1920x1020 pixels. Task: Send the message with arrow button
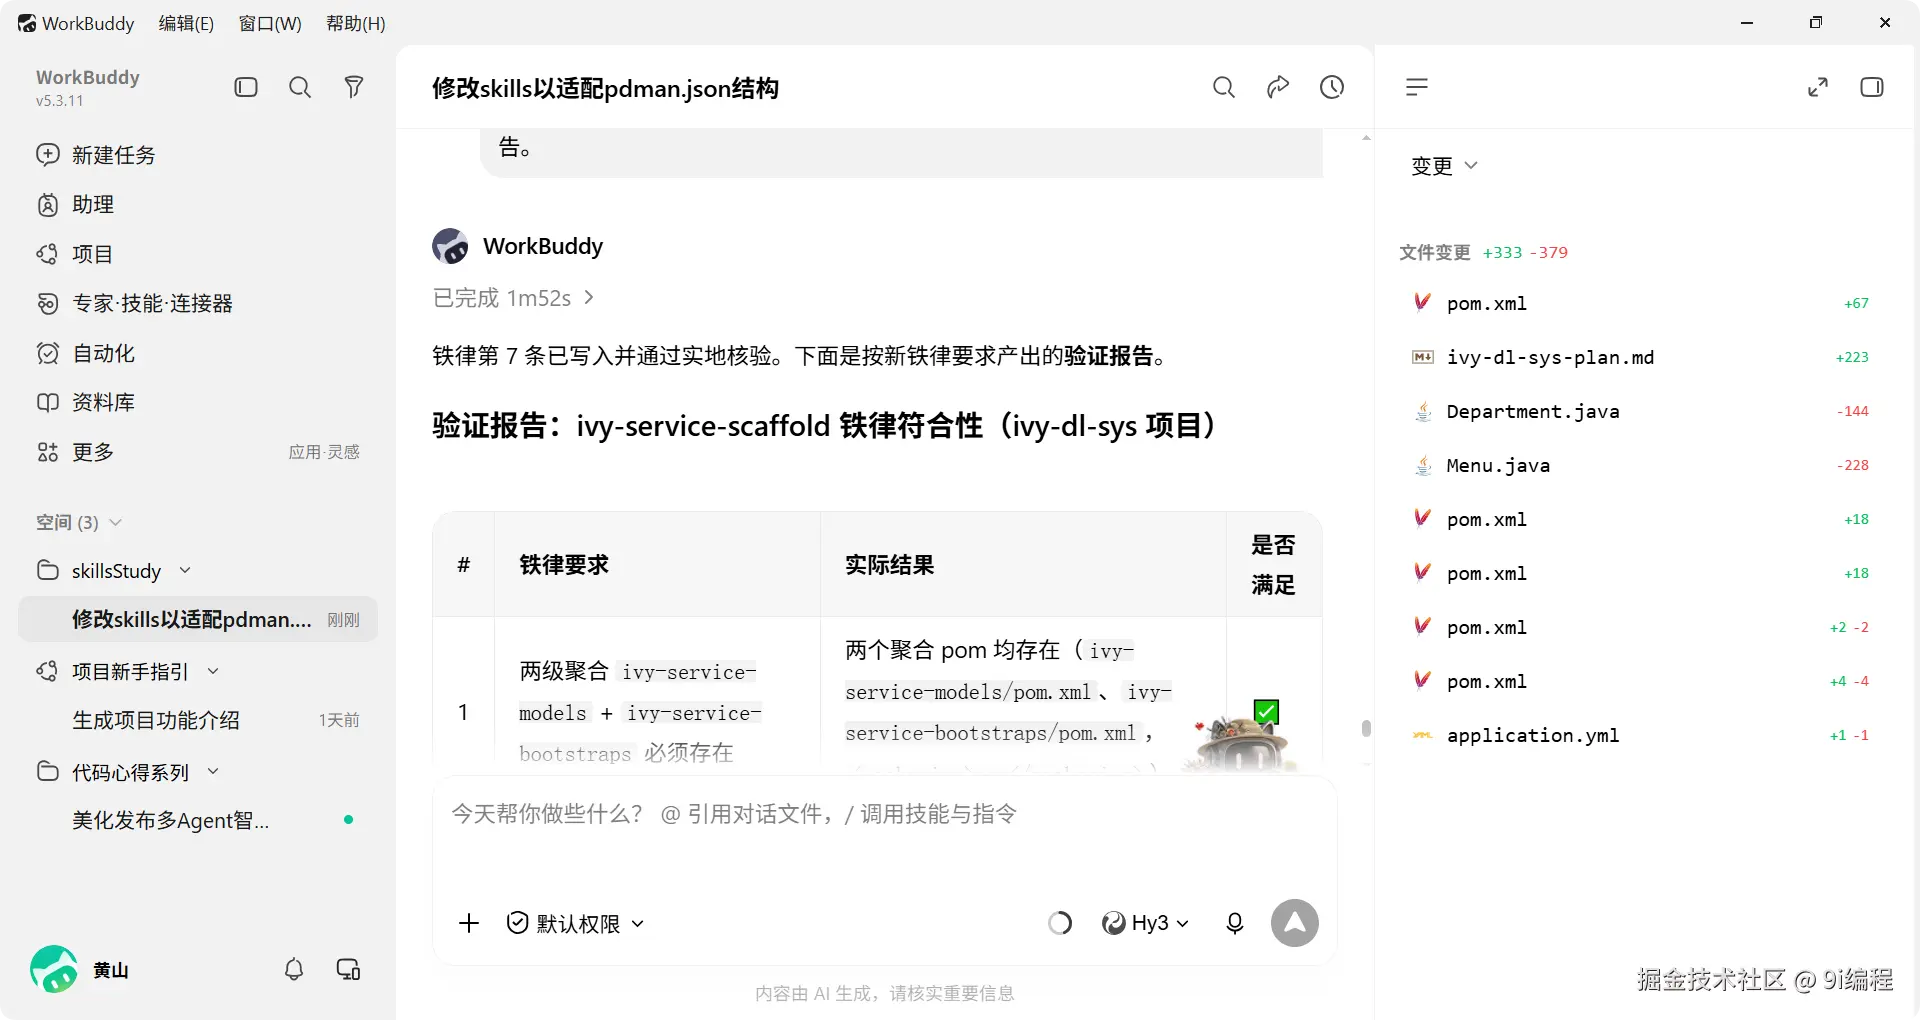tap(1294, 923)
